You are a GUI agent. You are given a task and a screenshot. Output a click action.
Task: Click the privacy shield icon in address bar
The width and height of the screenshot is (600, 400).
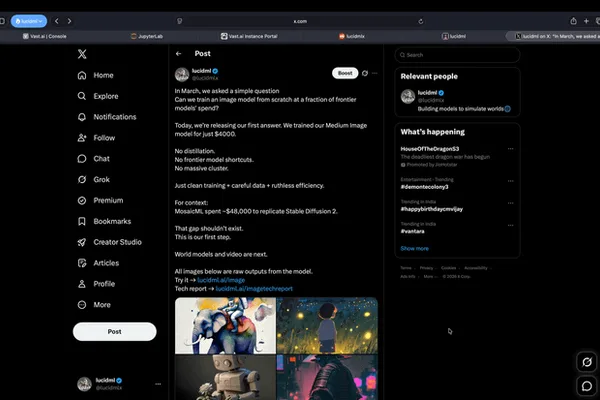(x=179, y=21)
